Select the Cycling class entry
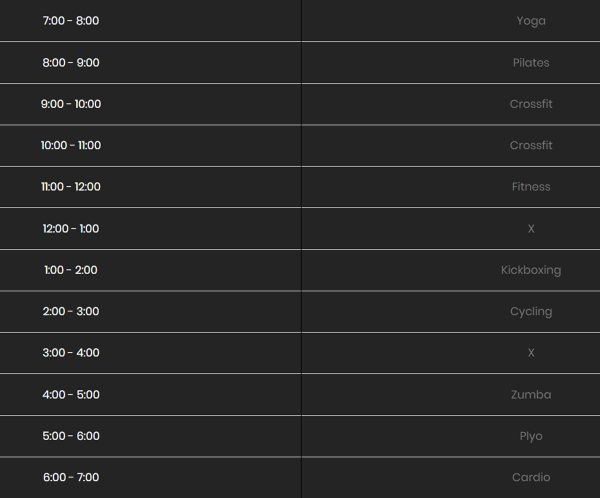 [x=531, y=312]
